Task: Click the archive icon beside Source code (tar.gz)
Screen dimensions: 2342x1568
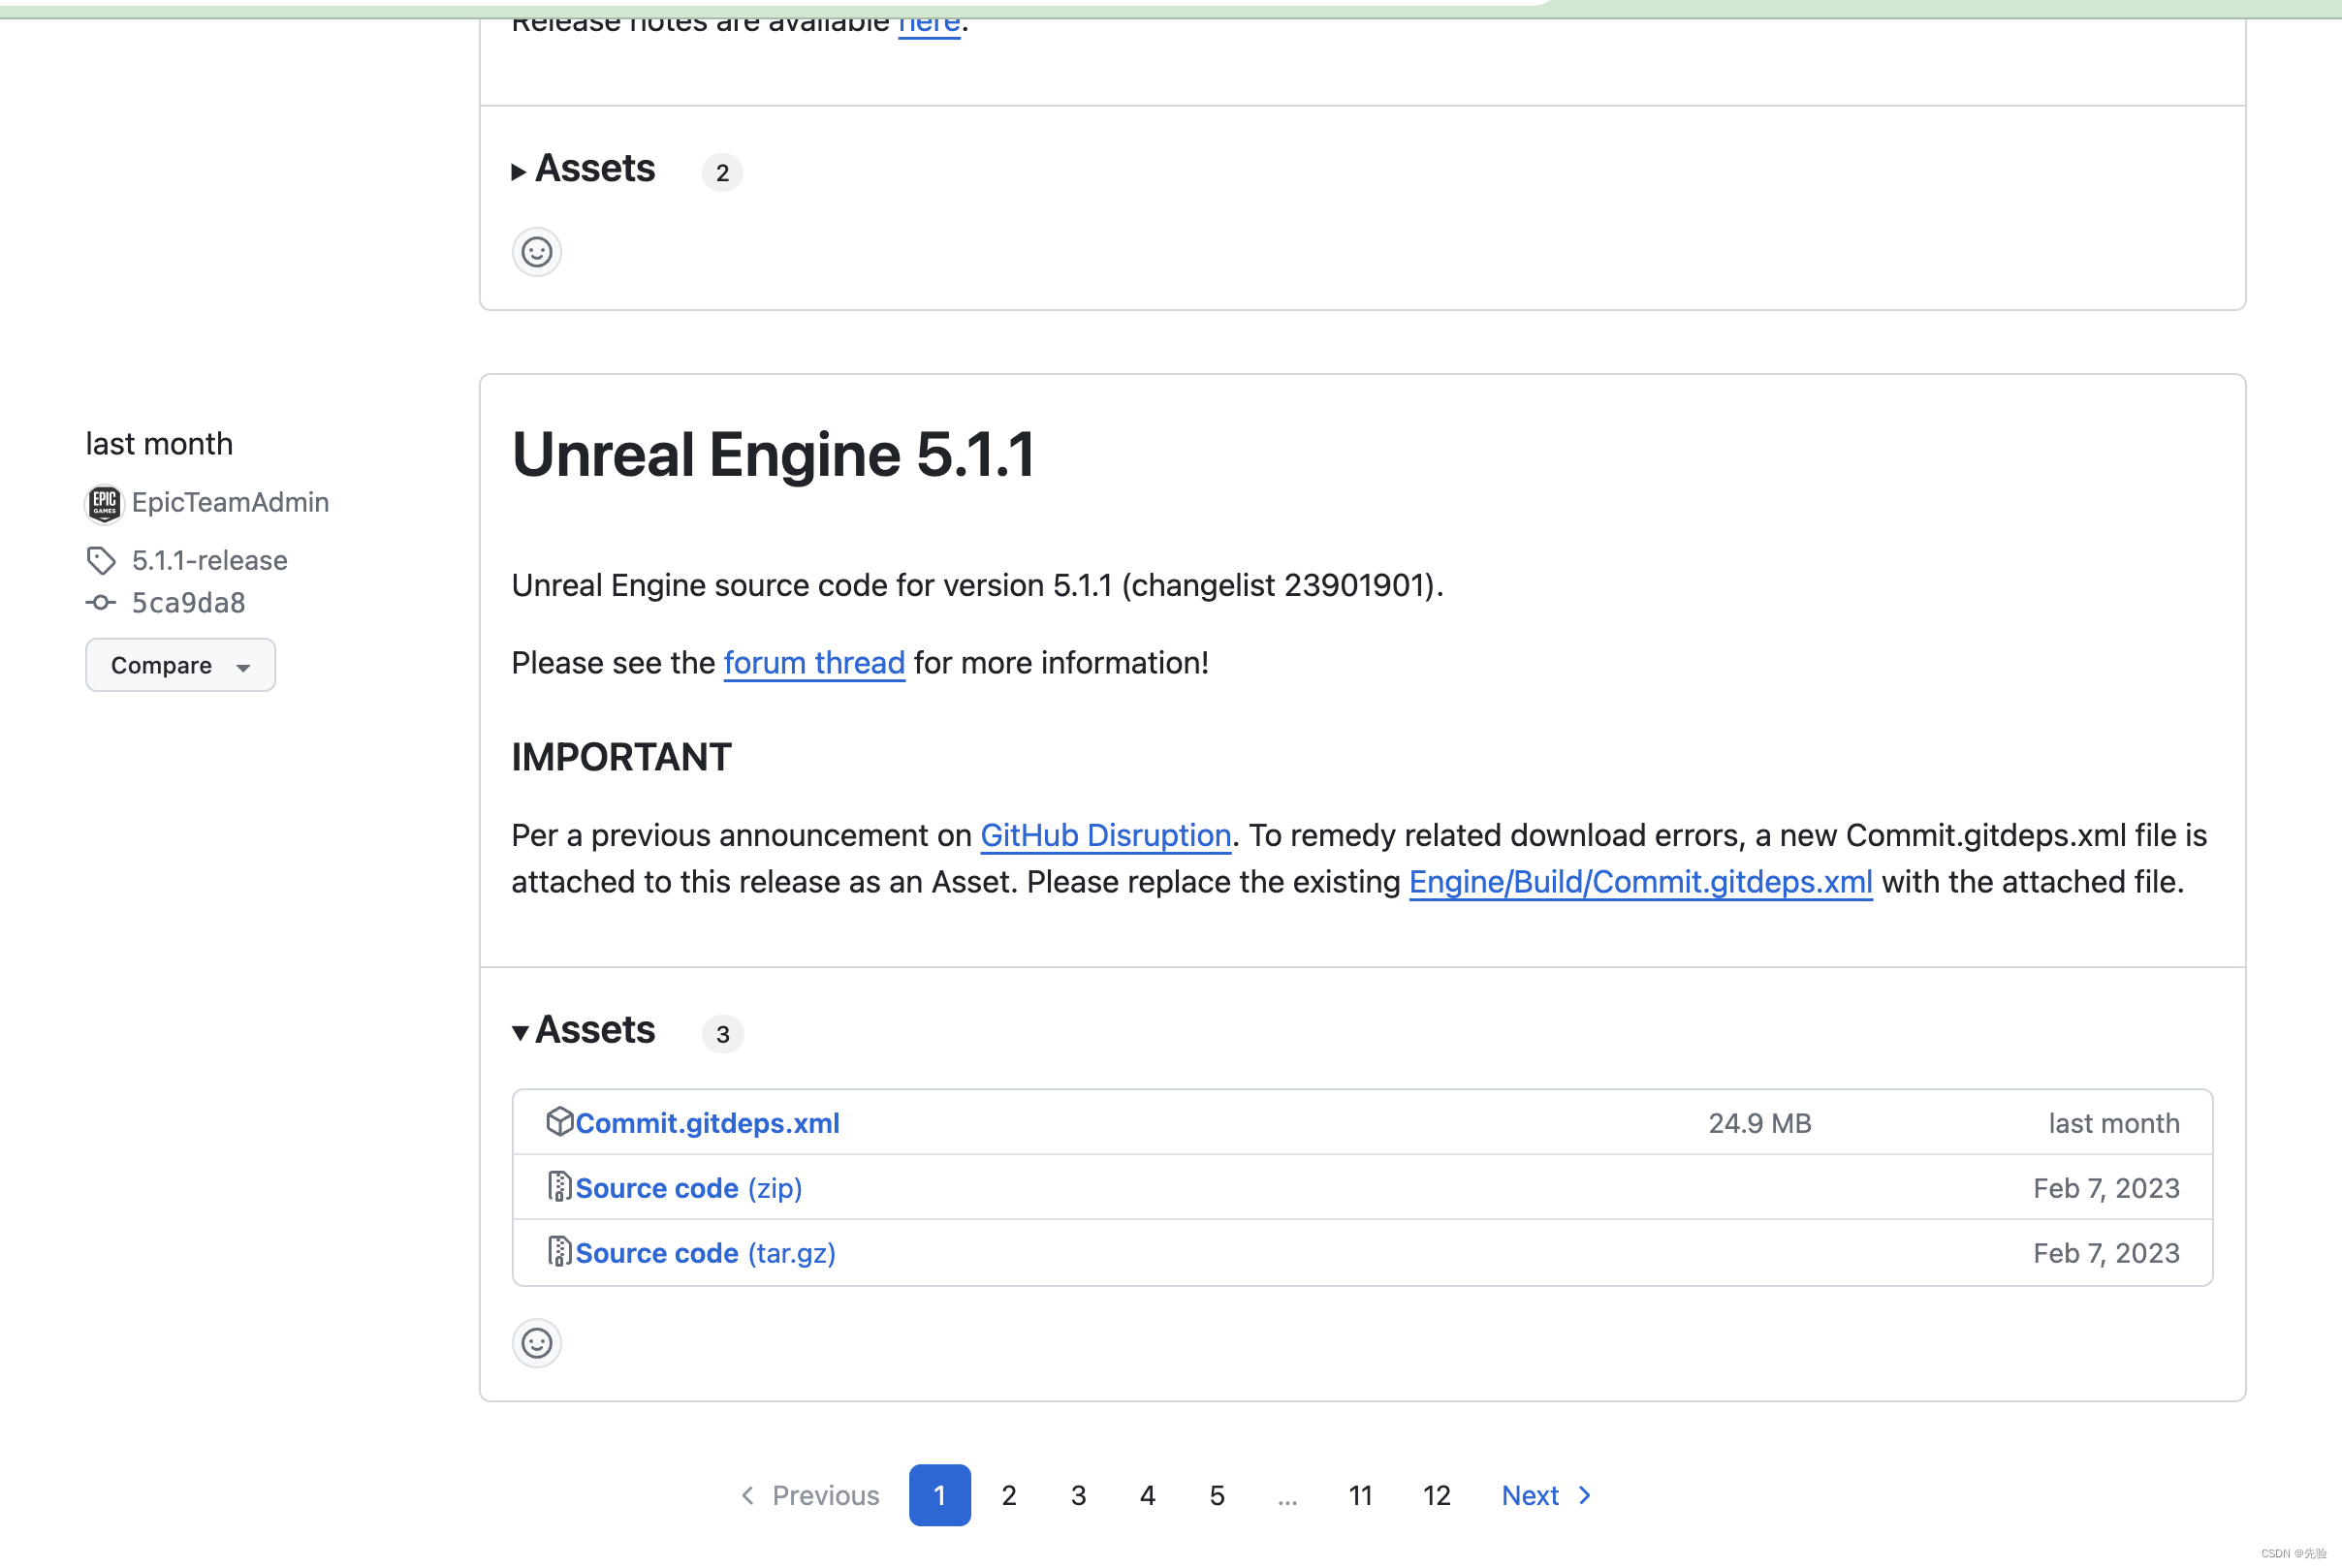Action: (x=560, y=1251)
